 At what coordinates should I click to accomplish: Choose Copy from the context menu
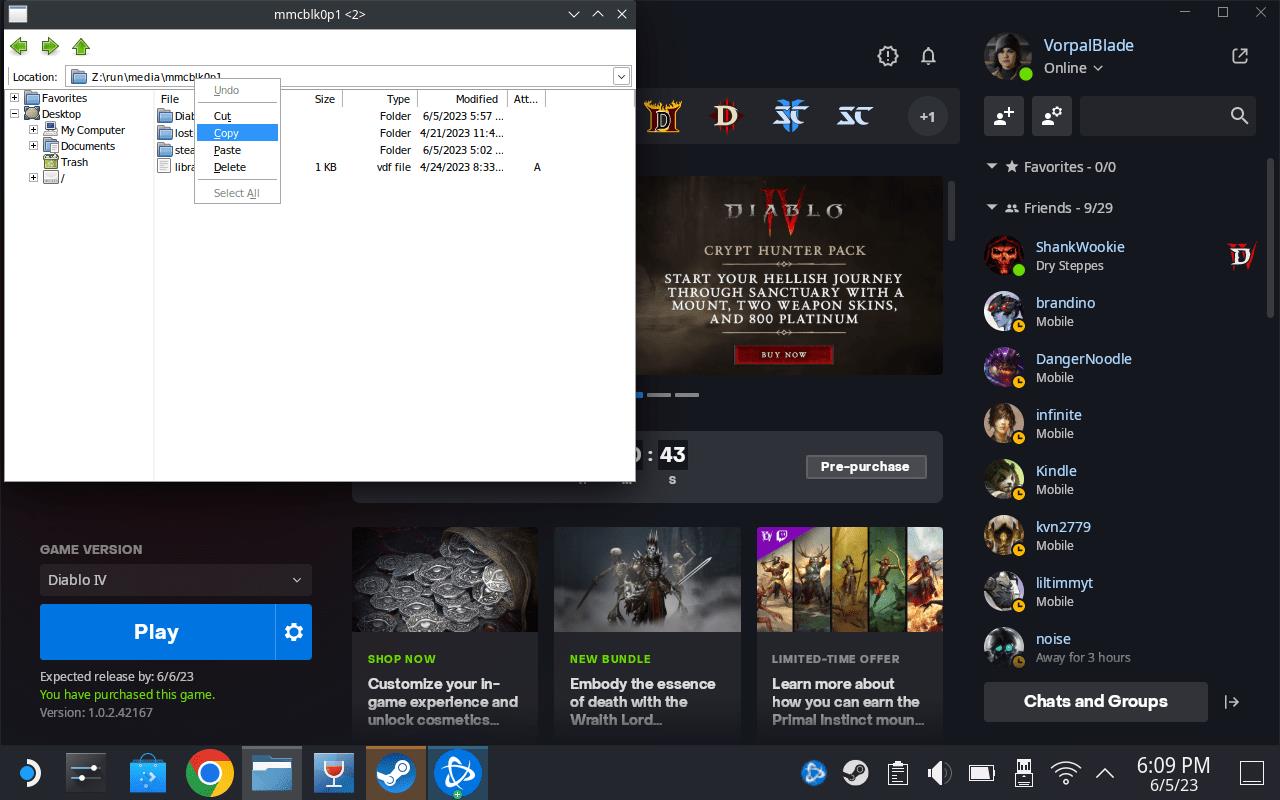point(227,133)
